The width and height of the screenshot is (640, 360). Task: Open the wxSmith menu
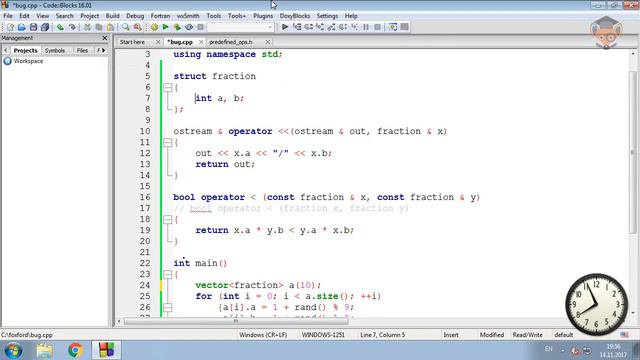(188, 16)
